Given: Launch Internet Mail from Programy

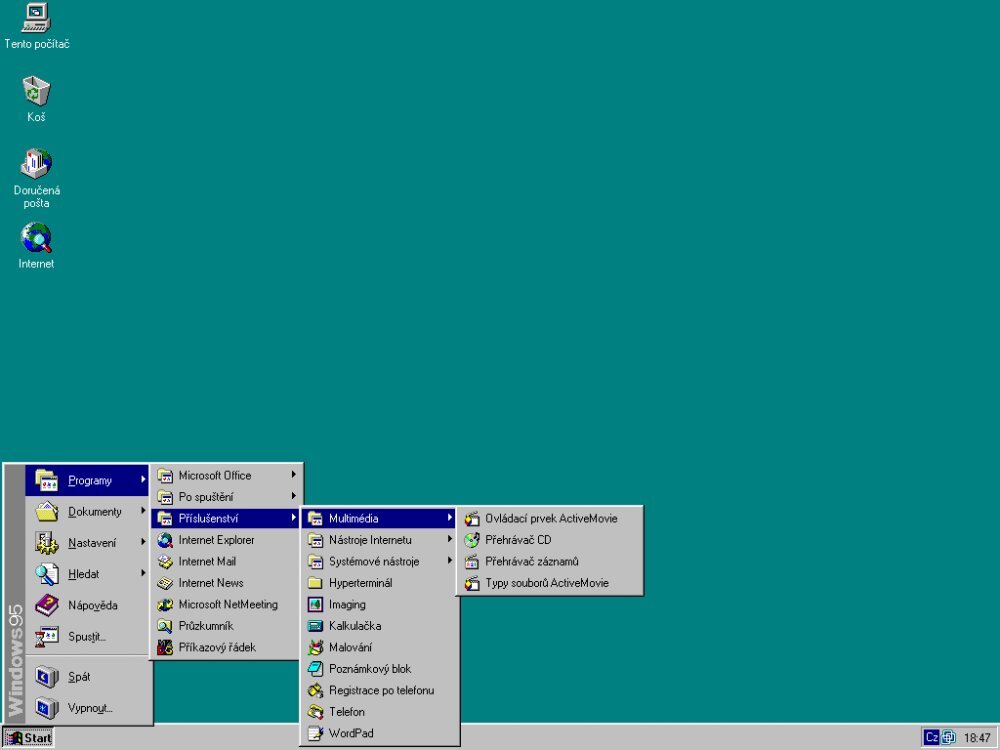Looking at the screenshot, I should click(226, 561).
